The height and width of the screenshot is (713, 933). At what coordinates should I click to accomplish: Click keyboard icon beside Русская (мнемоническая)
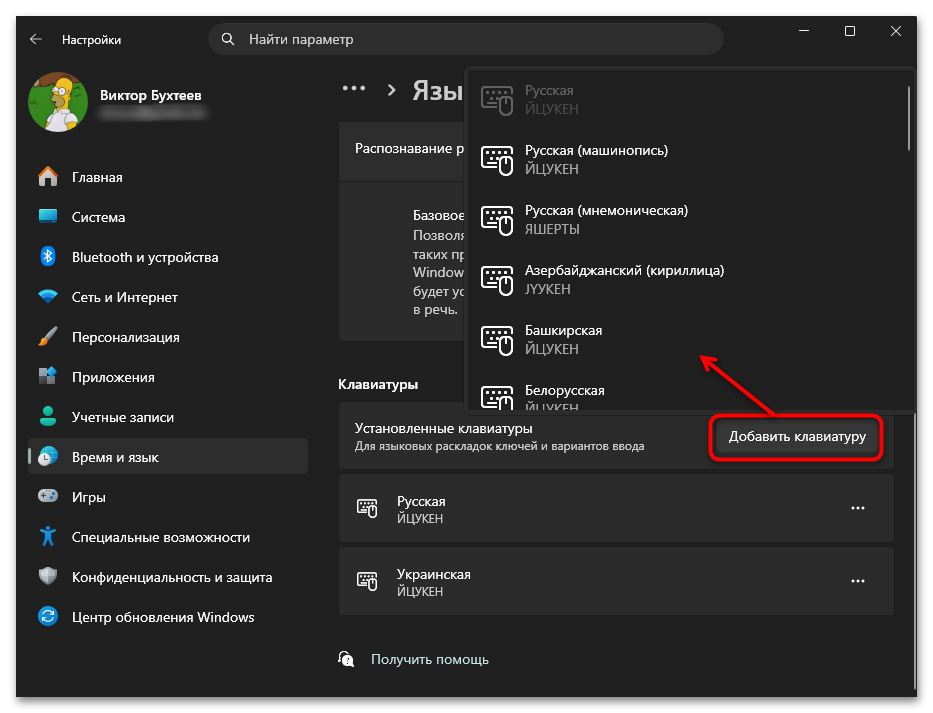point(497,221)
